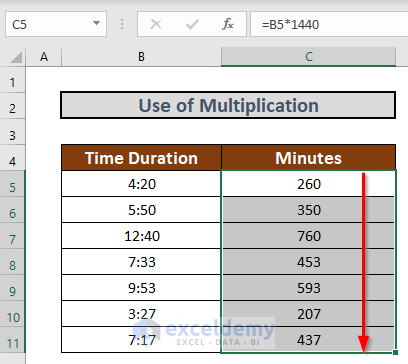Image resolution: width=408 pixels, height=364 pixels.
Task: Select the cell showing 350 minutes
Action: coord(309,210)
